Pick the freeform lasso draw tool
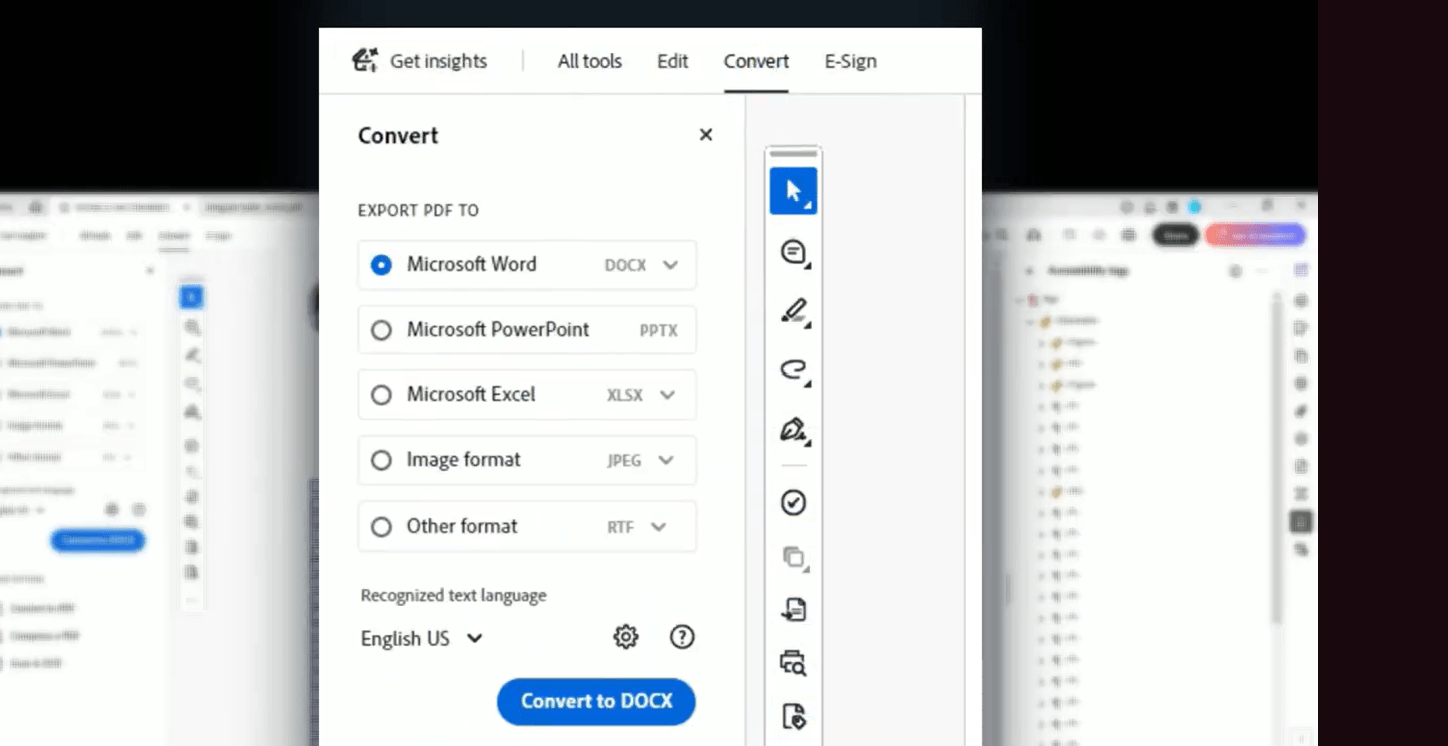Image resolution: width=1448 pixels, height=746 pixels. [x=793, y=371]
